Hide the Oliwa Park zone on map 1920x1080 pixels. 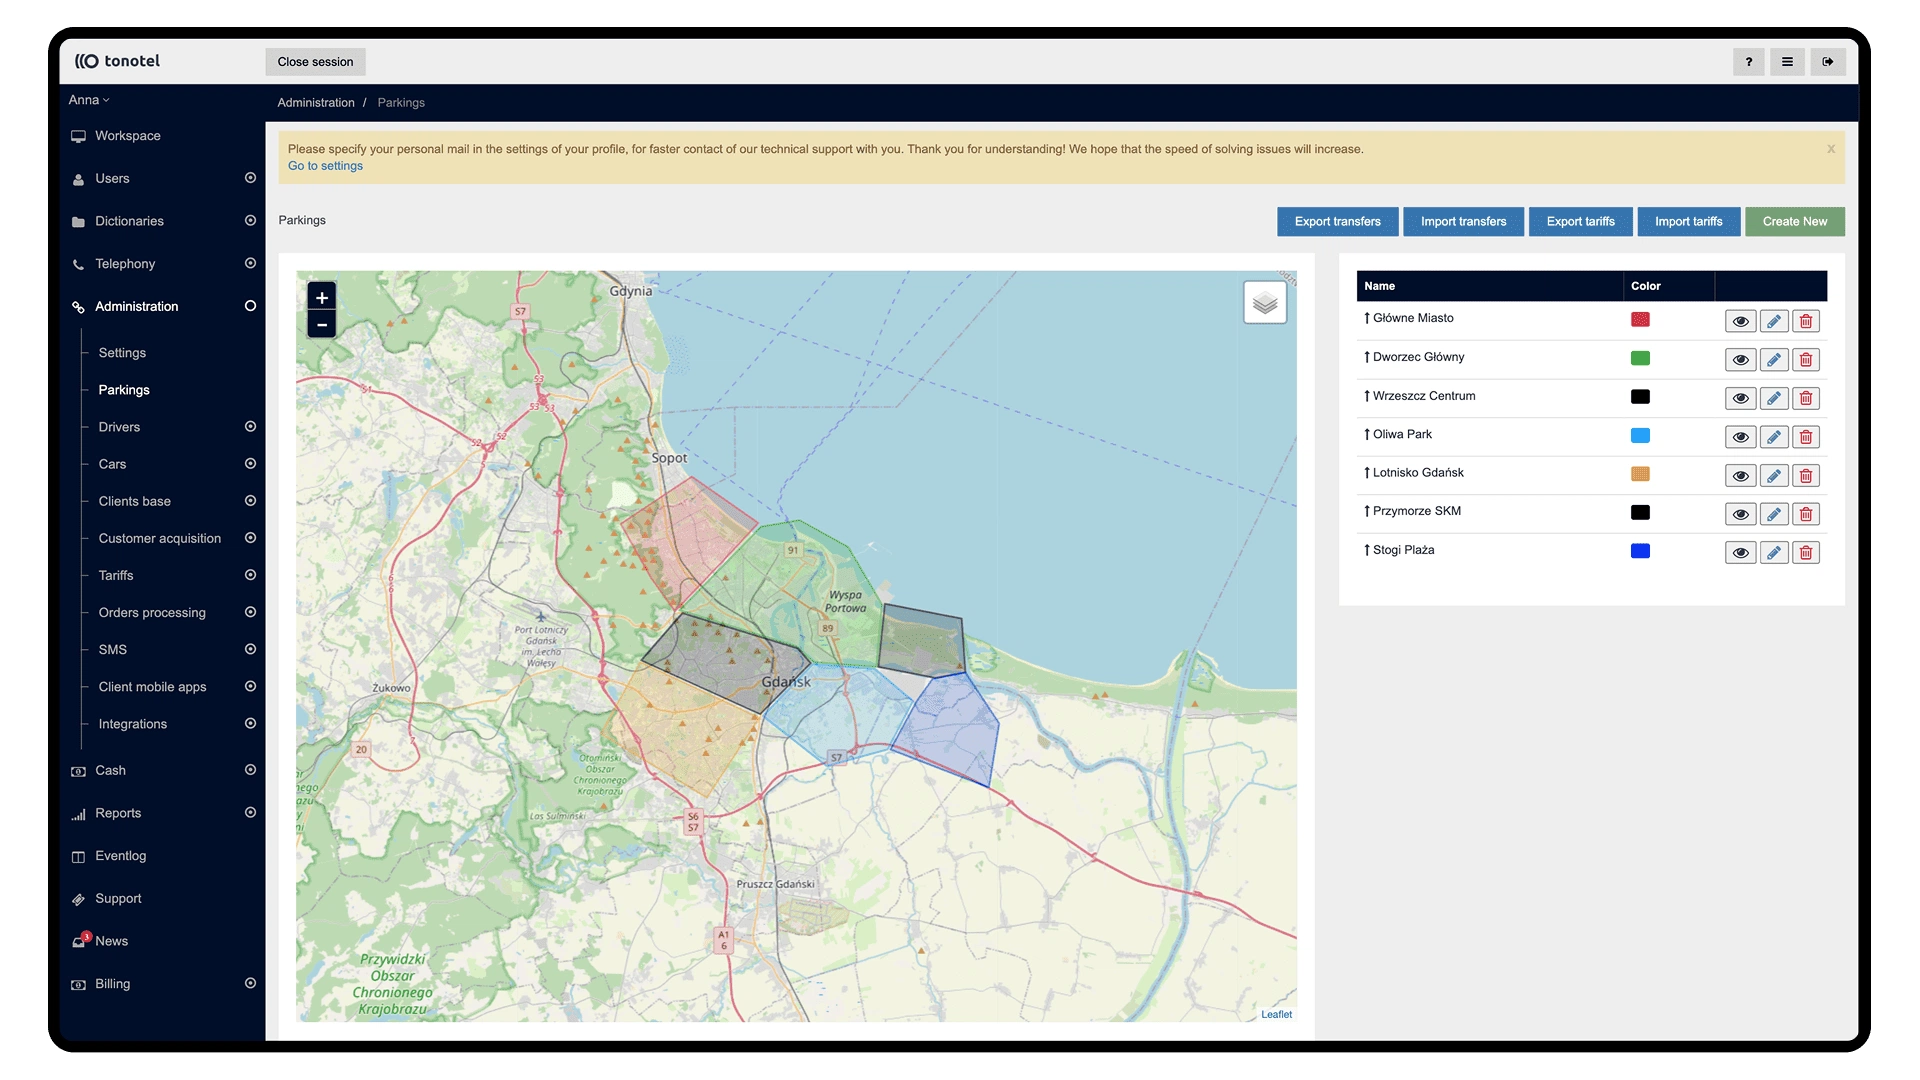point(1740,437)
